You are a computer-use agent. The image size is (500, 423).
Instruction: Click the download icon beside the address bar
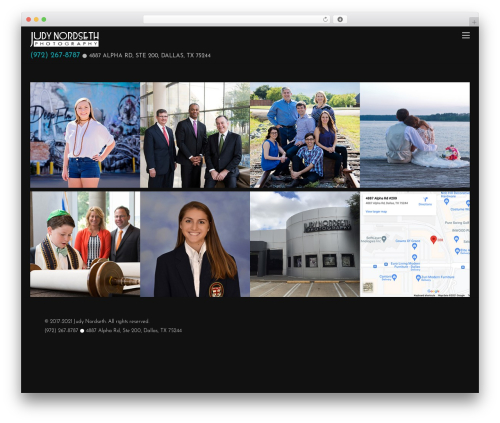click(340, 19)
